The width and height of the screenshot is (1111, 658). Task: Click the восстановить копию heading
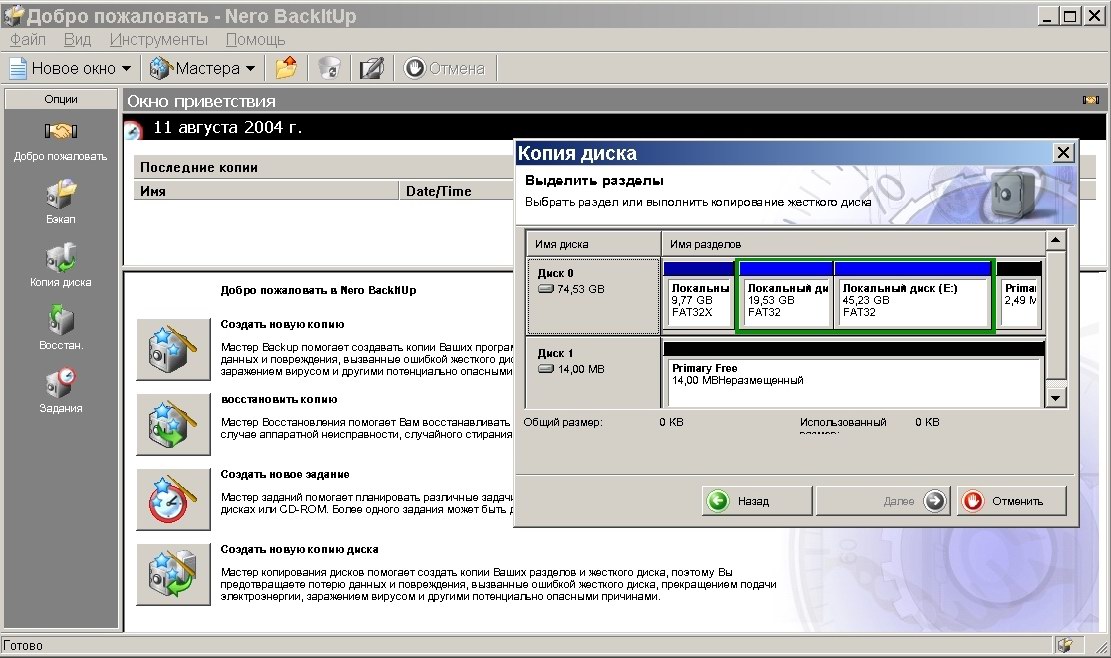click(279, 399)
